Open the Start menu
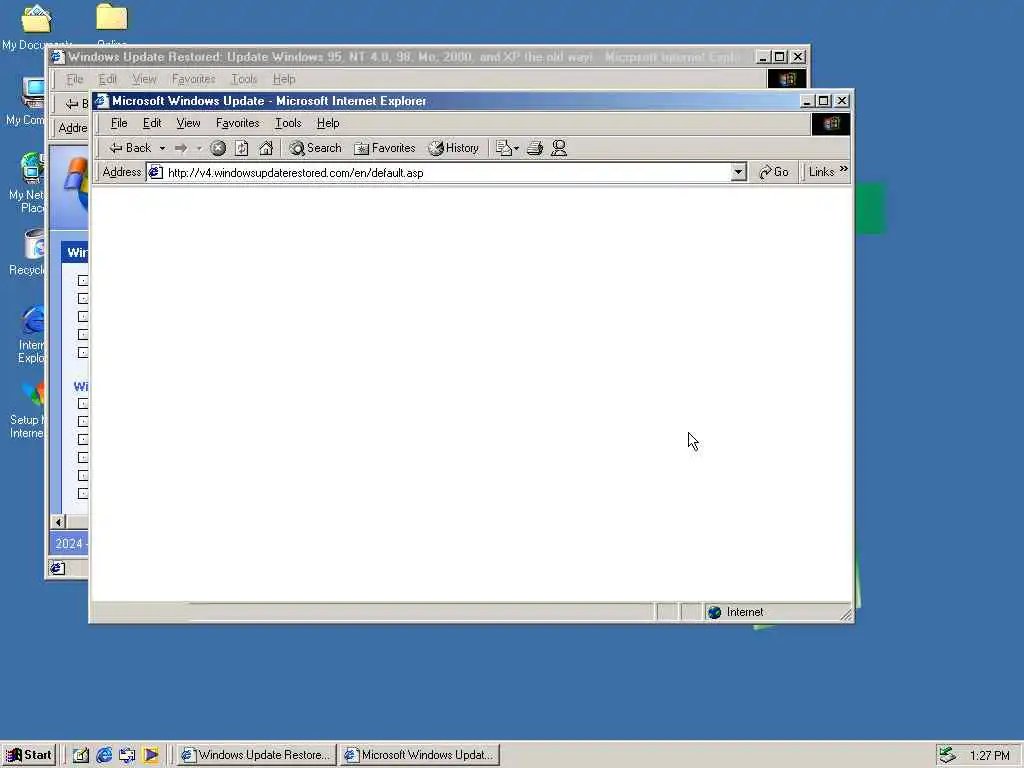The width and height of the screenshot is (1024, 768). pyautogui.click(x=29, y=755)
